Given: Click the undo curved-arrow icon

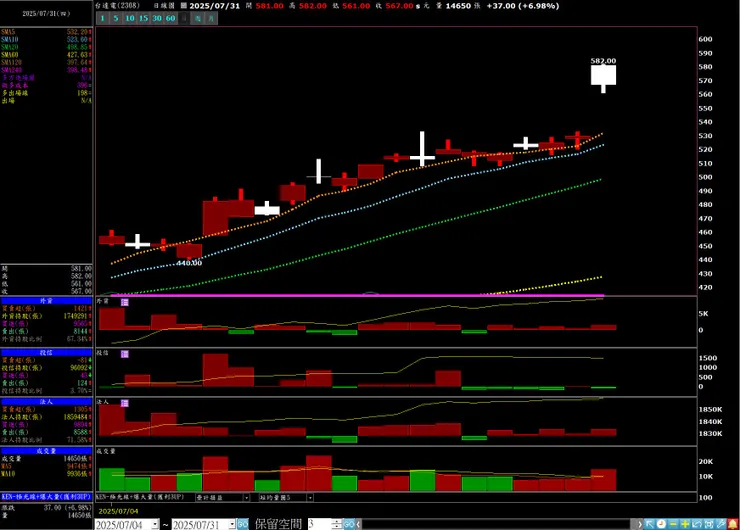Looking at the screenshot, I should (x=697, y=524).
